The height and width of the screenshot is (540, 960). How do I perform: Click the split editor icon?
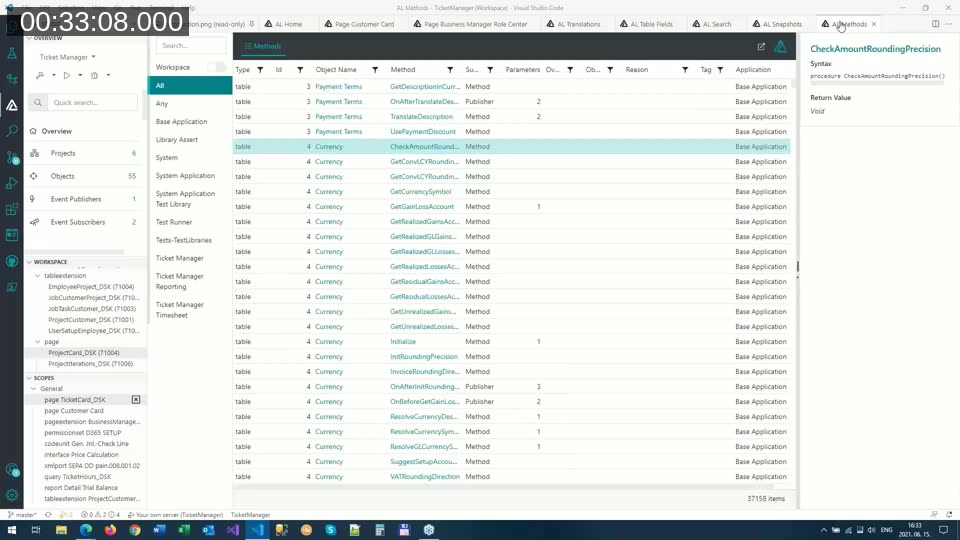(x=936, y=24)
